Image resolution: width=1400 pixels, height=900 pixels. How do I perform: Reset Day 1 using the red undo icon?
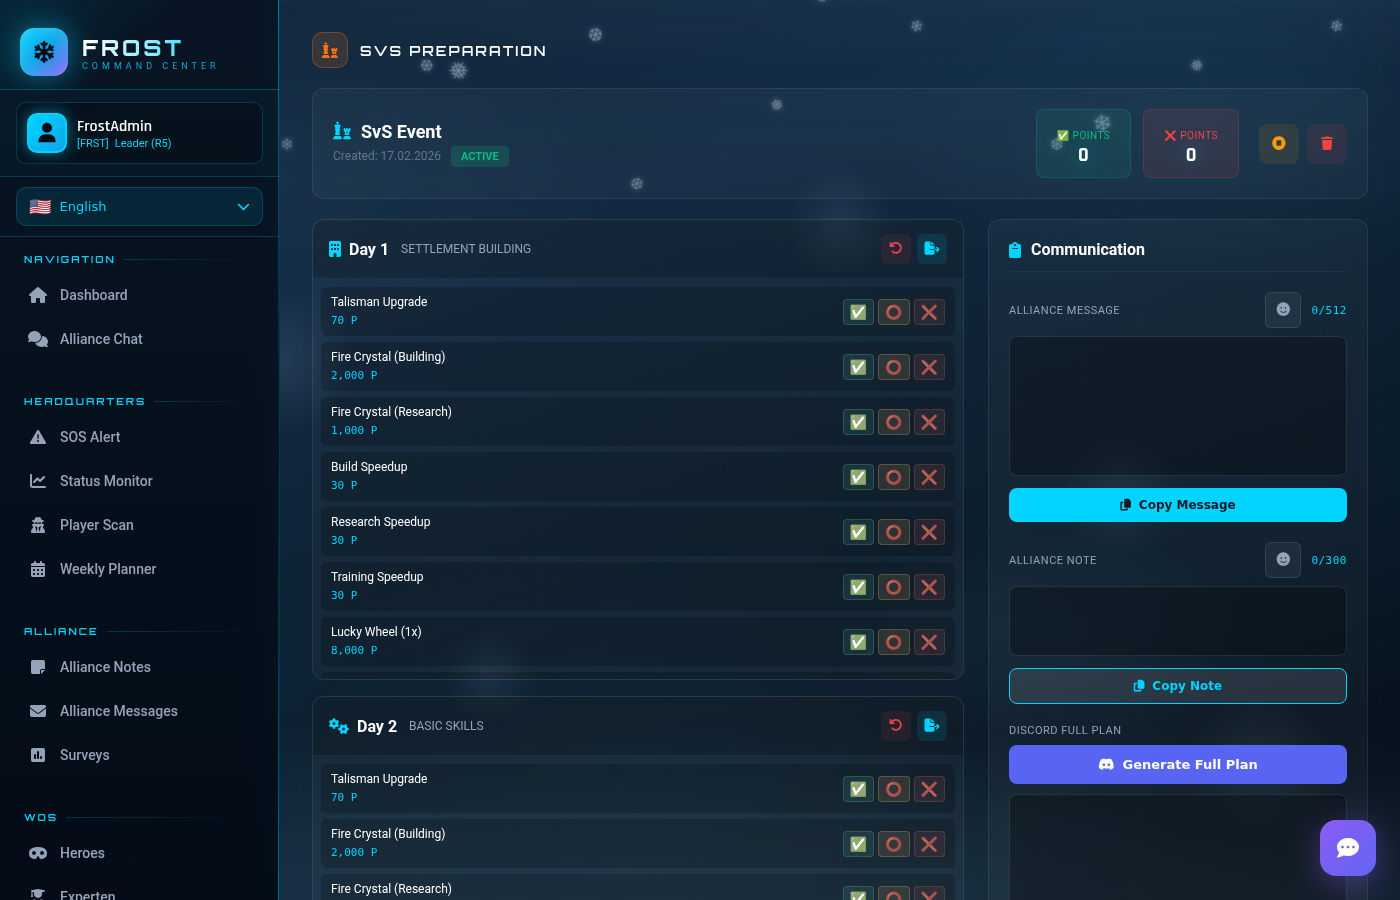pyautogui.click(x=896, y=249)
